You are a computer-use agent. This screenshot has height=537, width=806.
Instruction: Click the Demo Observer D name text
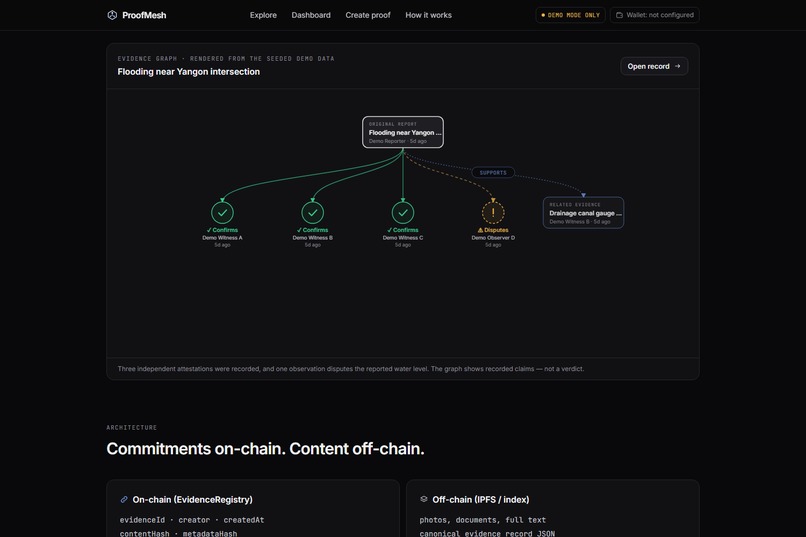pos(493,238)
